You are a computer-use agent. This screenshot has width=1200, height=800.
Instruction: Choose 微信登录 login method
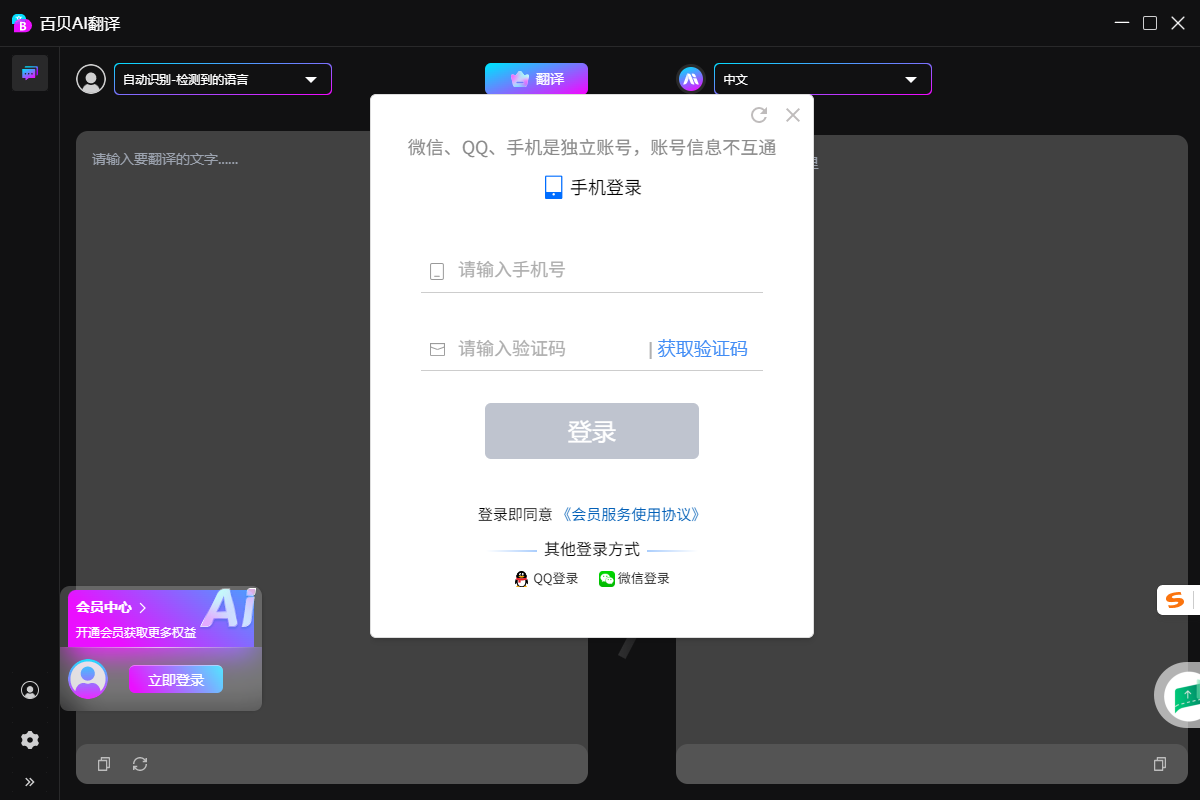click(x=635, y=579)
